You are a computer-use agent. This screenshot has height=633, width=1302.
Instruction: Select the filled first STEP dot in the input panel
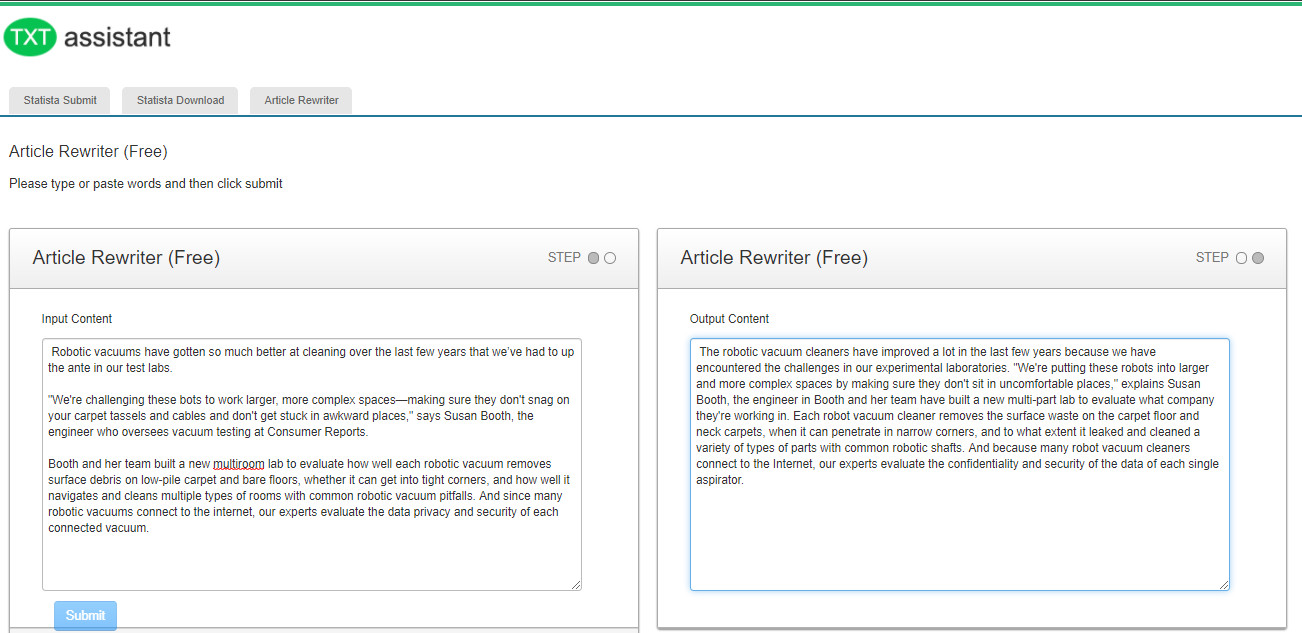pyautogui.click(x=594, y=258)
